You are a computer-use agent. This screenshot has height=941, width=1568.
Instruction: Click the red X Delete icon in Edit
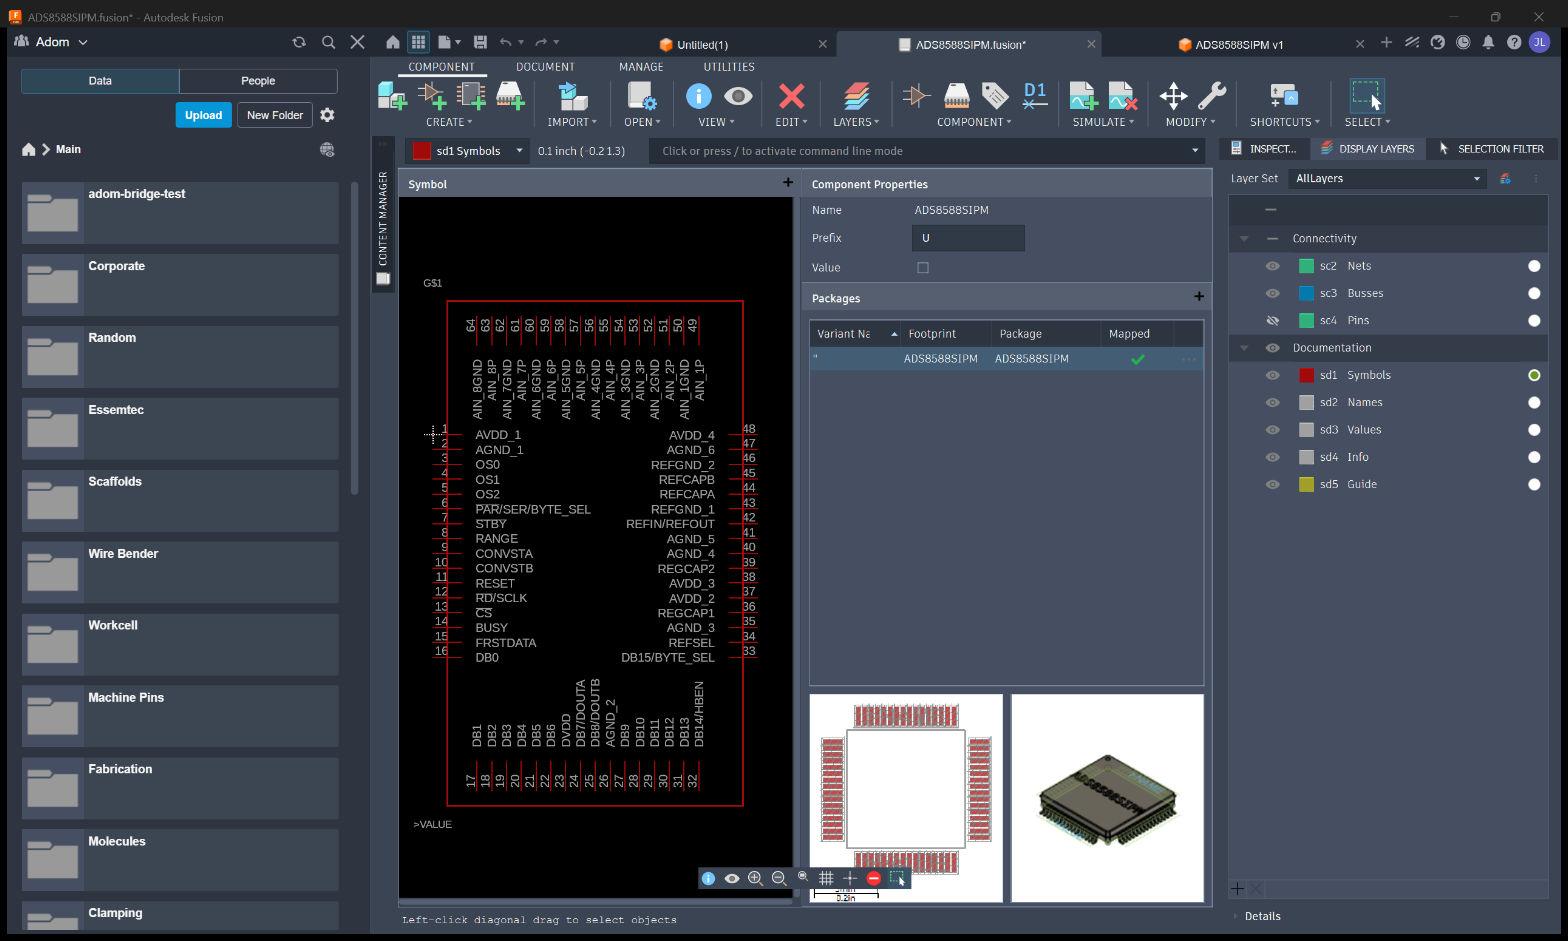(791, 96)
